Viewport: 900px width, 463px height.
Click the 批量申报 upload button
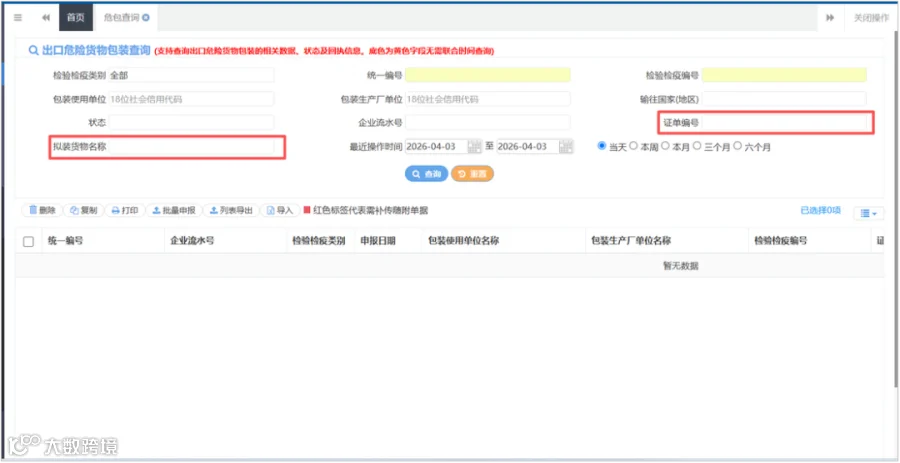(173, 211)
